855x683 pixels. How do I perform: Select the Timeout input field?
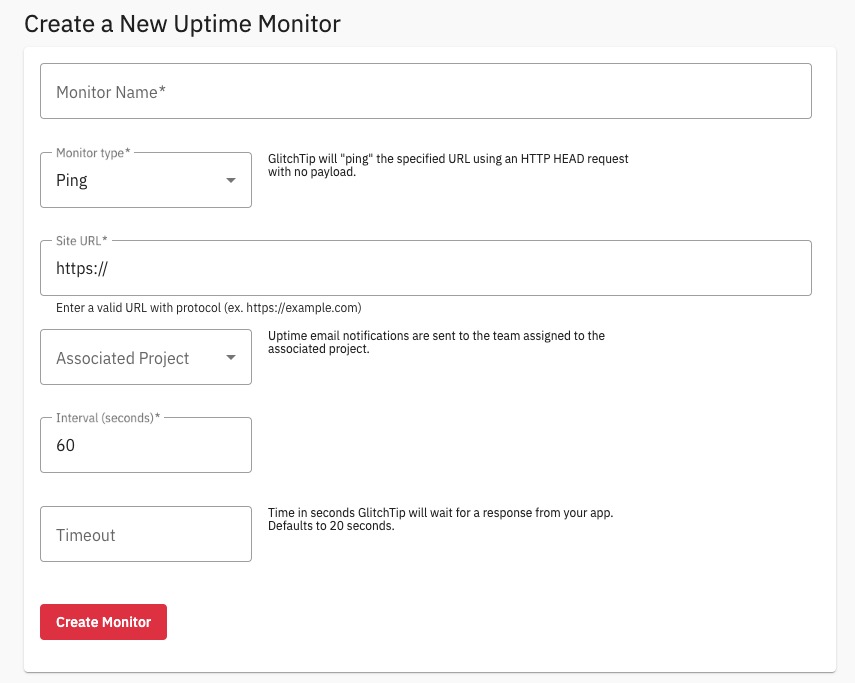coord(145,535)
